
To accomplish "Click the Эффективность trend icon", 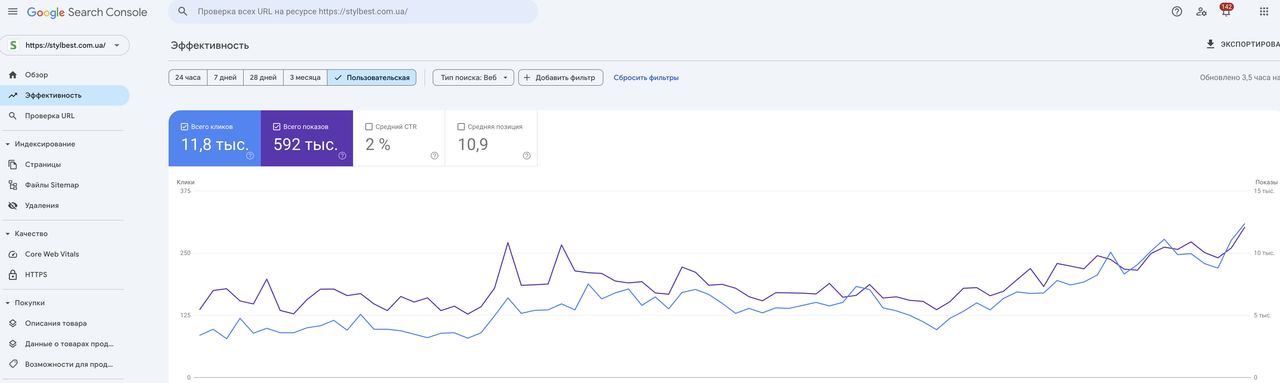I will 13,95.
